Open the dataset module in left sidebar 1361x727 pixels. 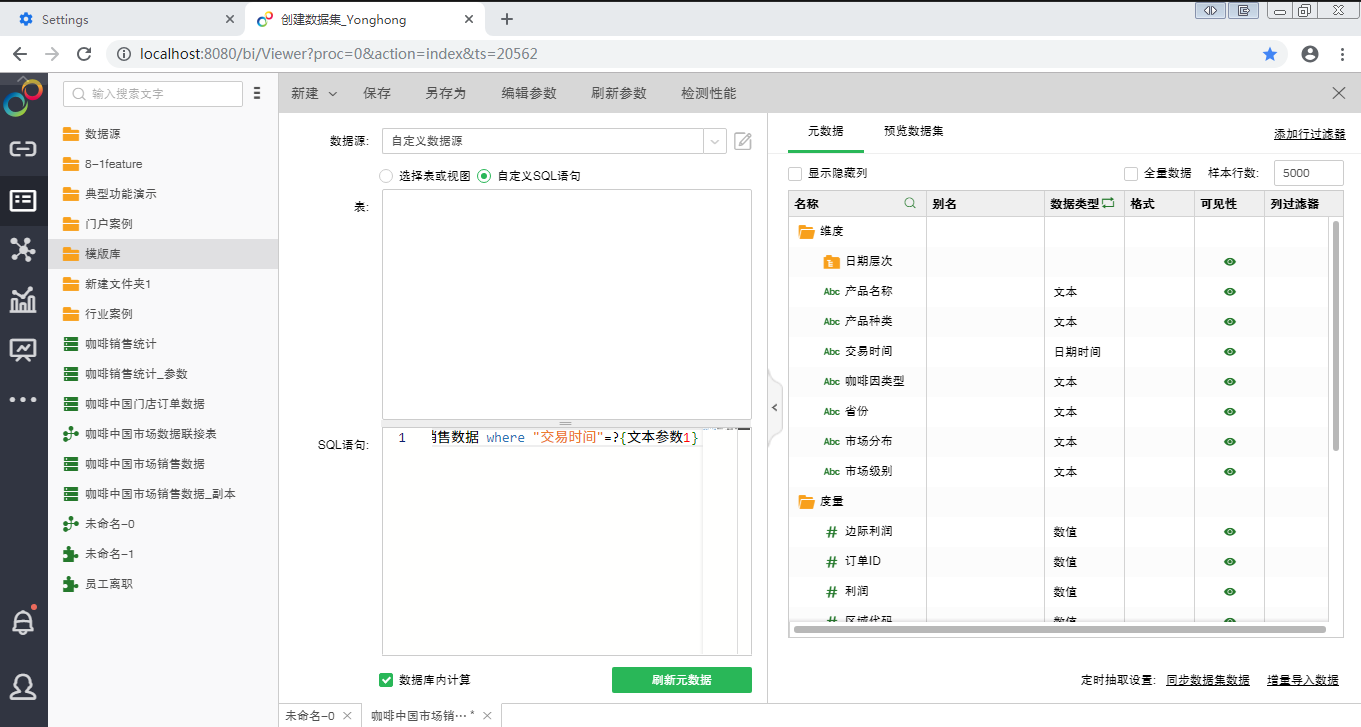(23, 200)
